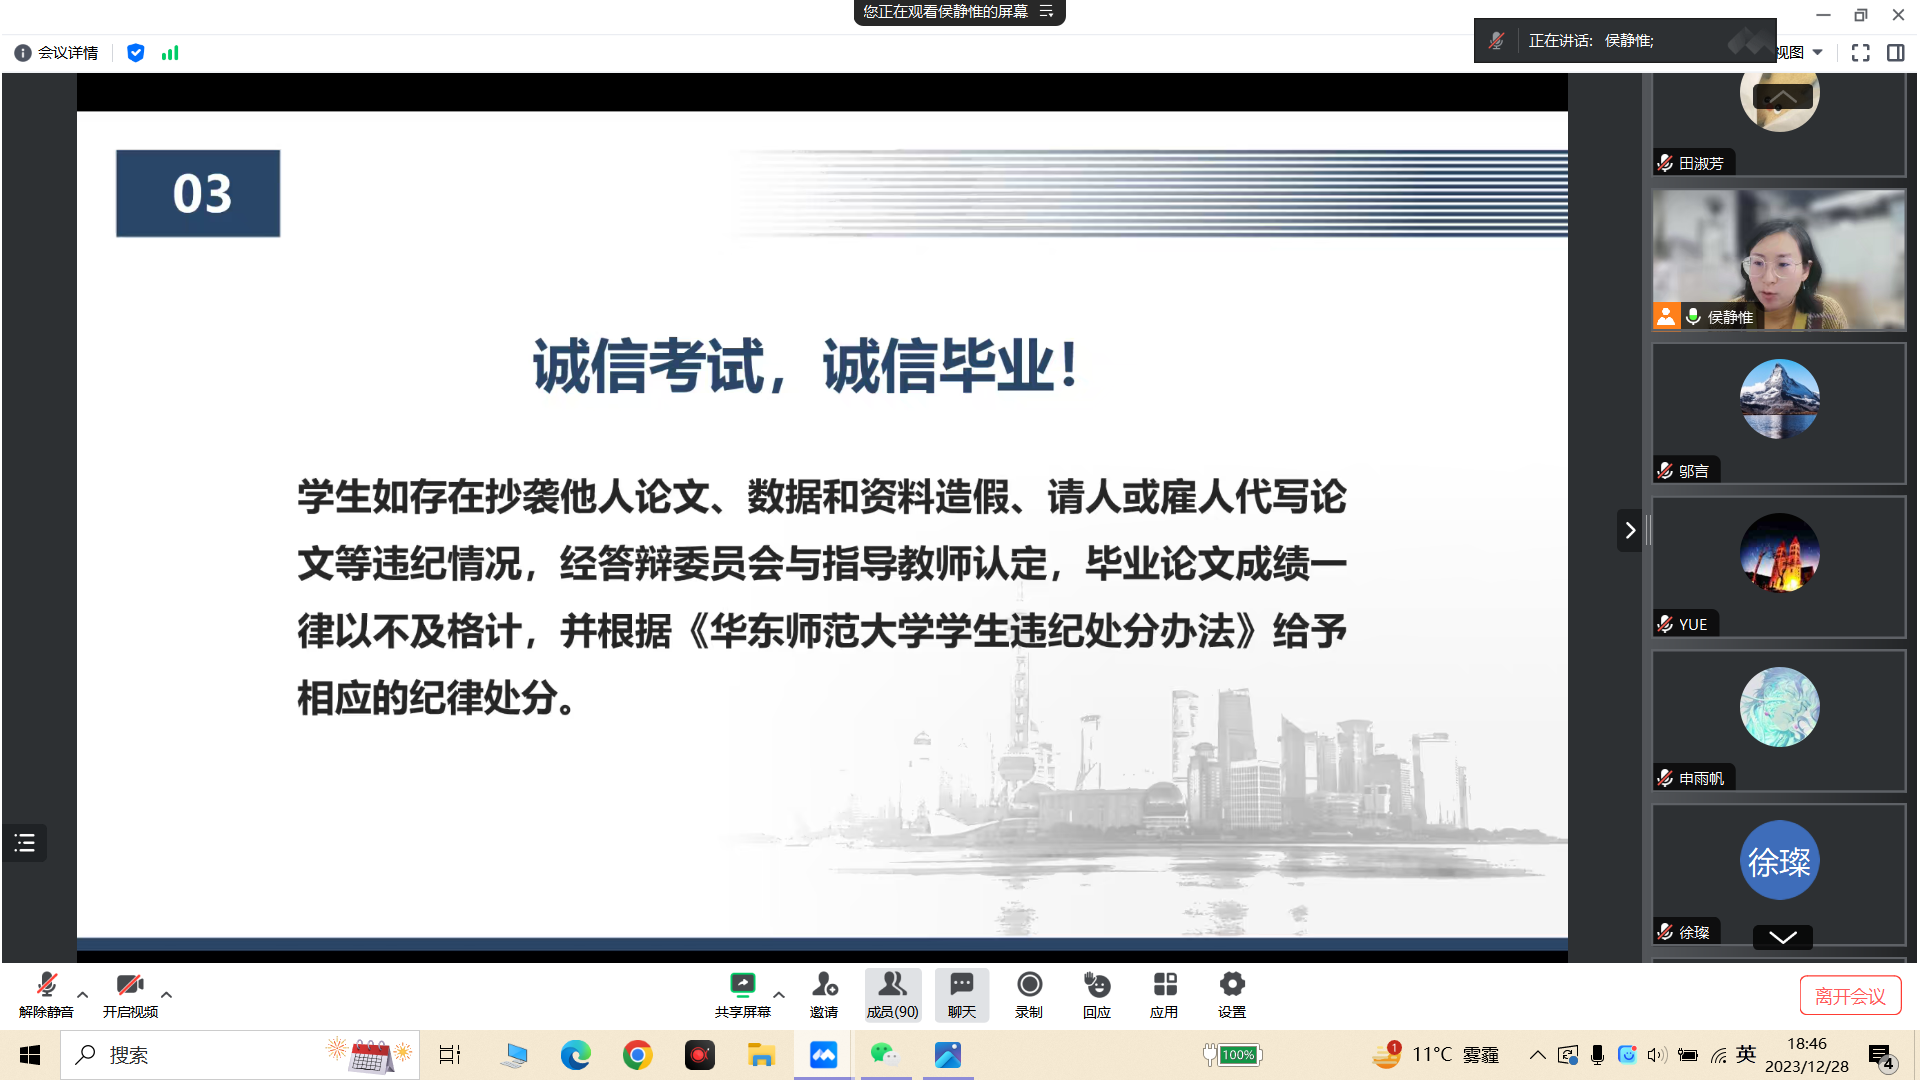The height and width of the screenshot is (1080, 1920).
Task: Open the 应用 apps panel
Action: tap(1163, 994)
